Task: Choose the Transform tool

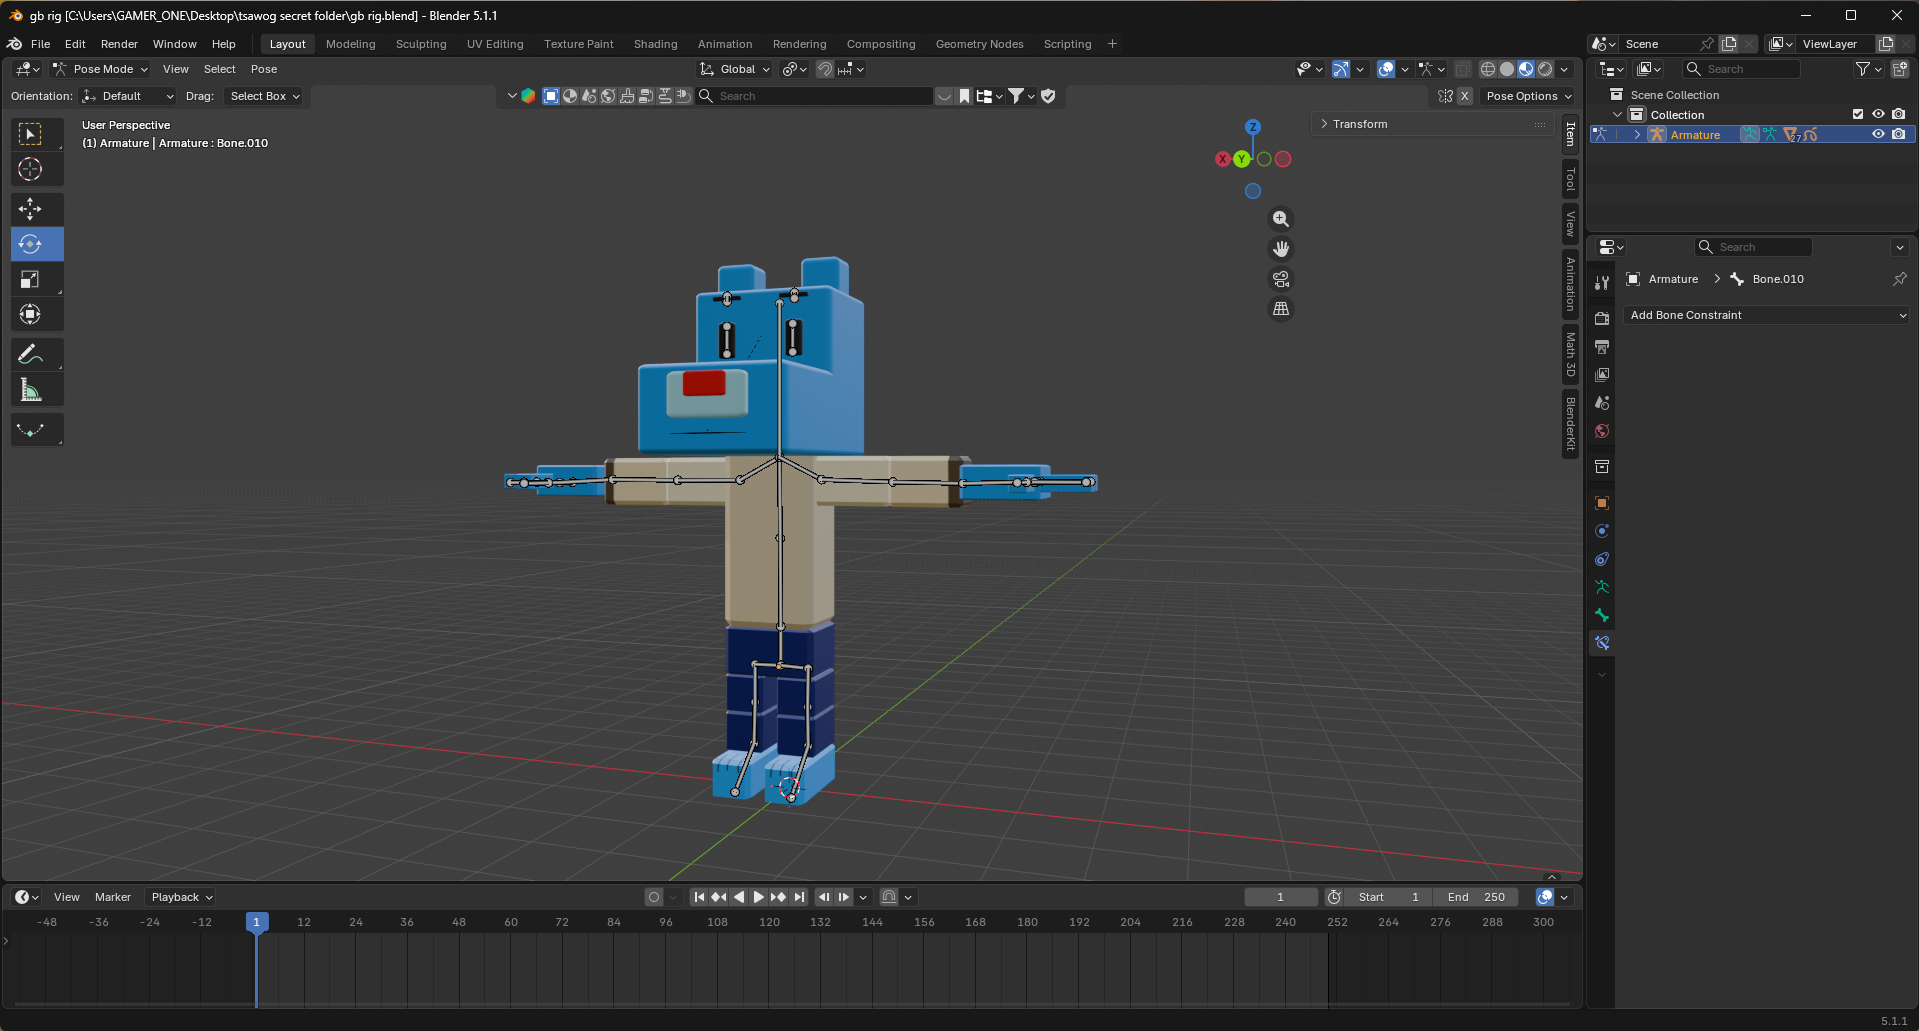Action: 30,315
